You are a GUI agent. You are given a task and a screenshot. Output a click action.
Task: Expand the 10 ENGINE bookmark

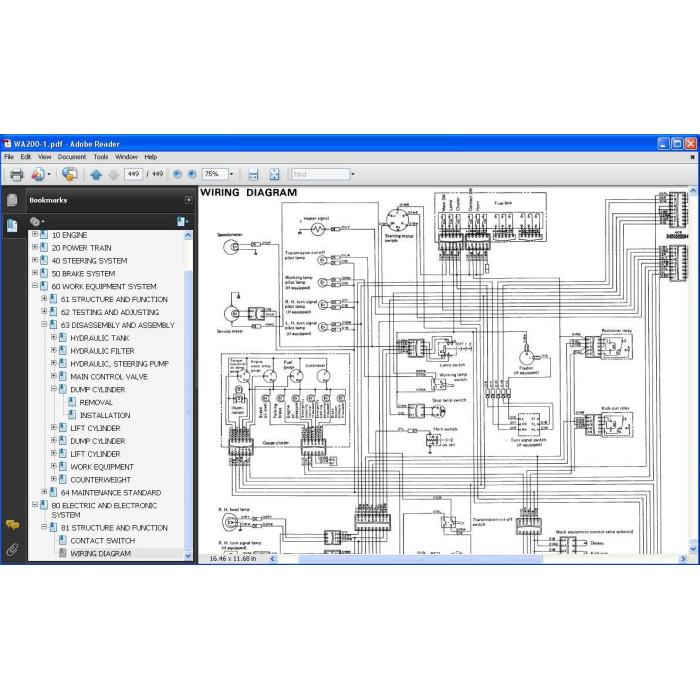tap(35, 234)
